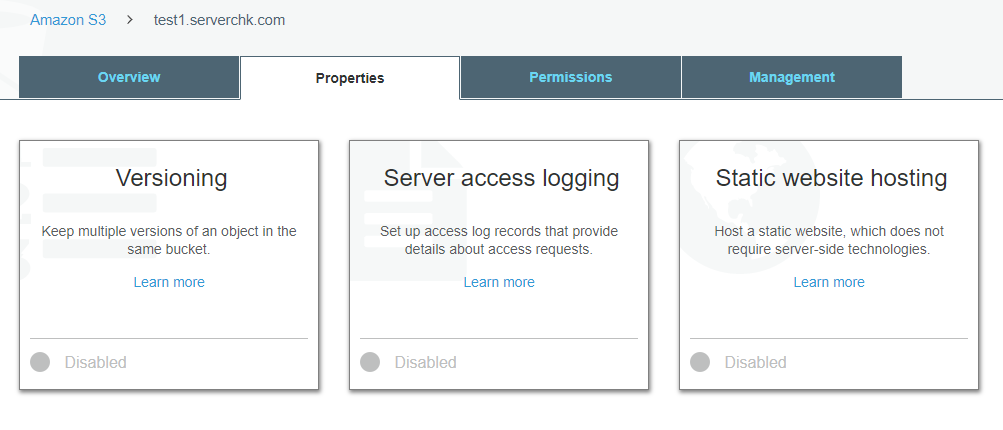Follow Learn more link under Versioning
The image size is (1003, 430).
click(x=169, y=282)
